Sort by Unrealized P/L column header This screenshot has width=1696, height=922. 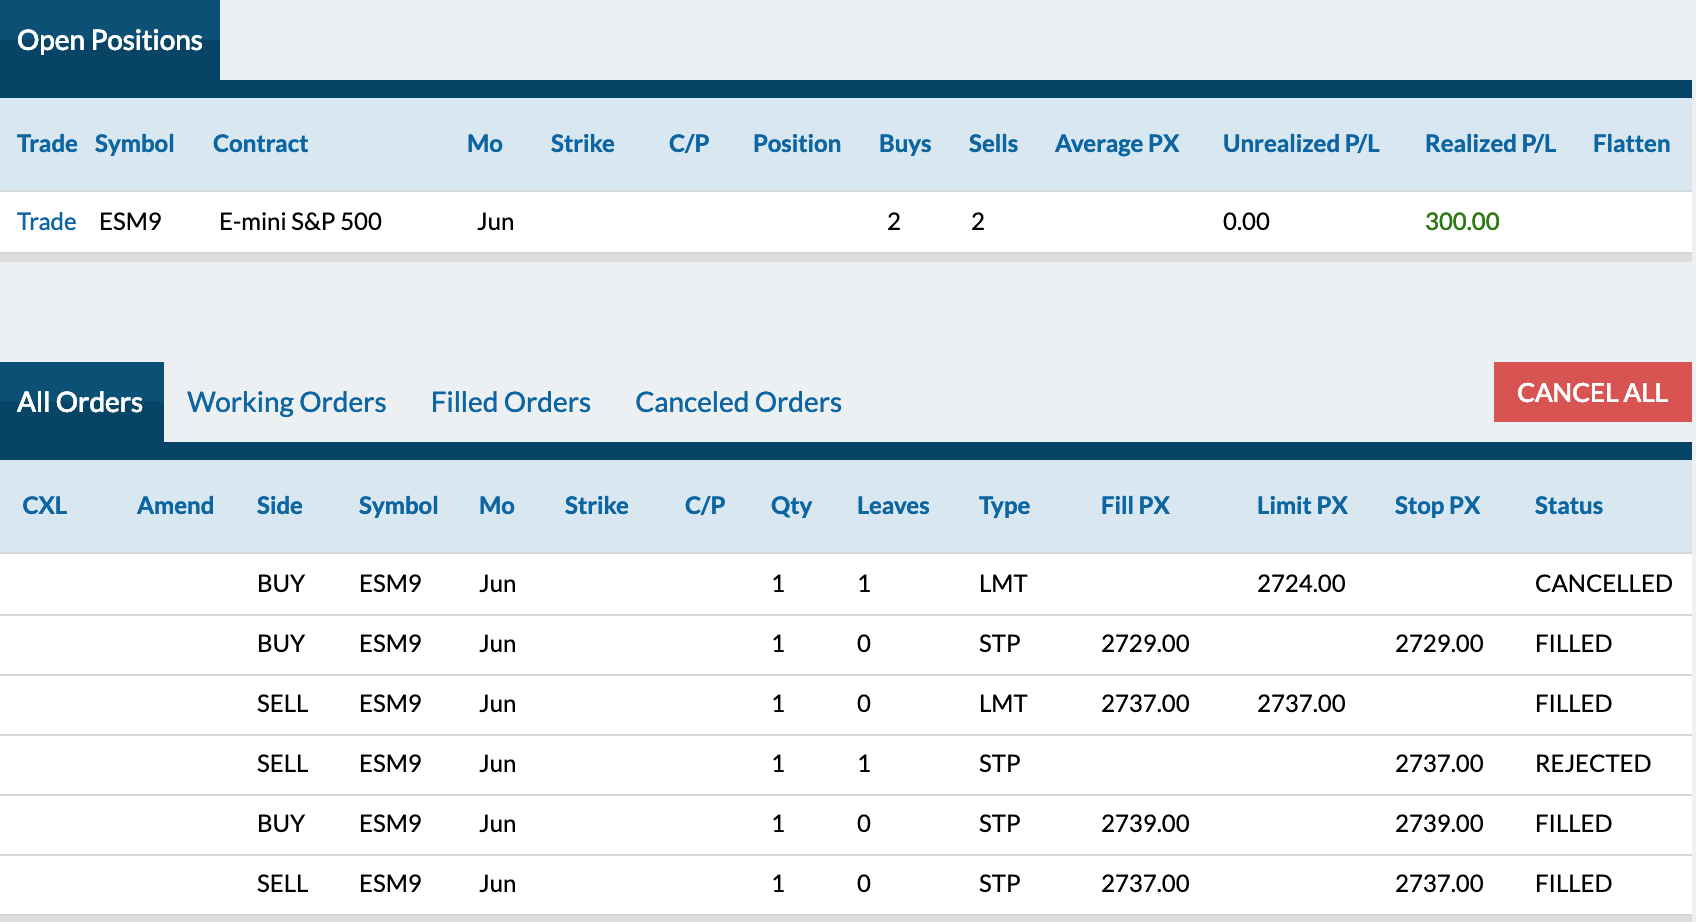[x=1301, y=143]
